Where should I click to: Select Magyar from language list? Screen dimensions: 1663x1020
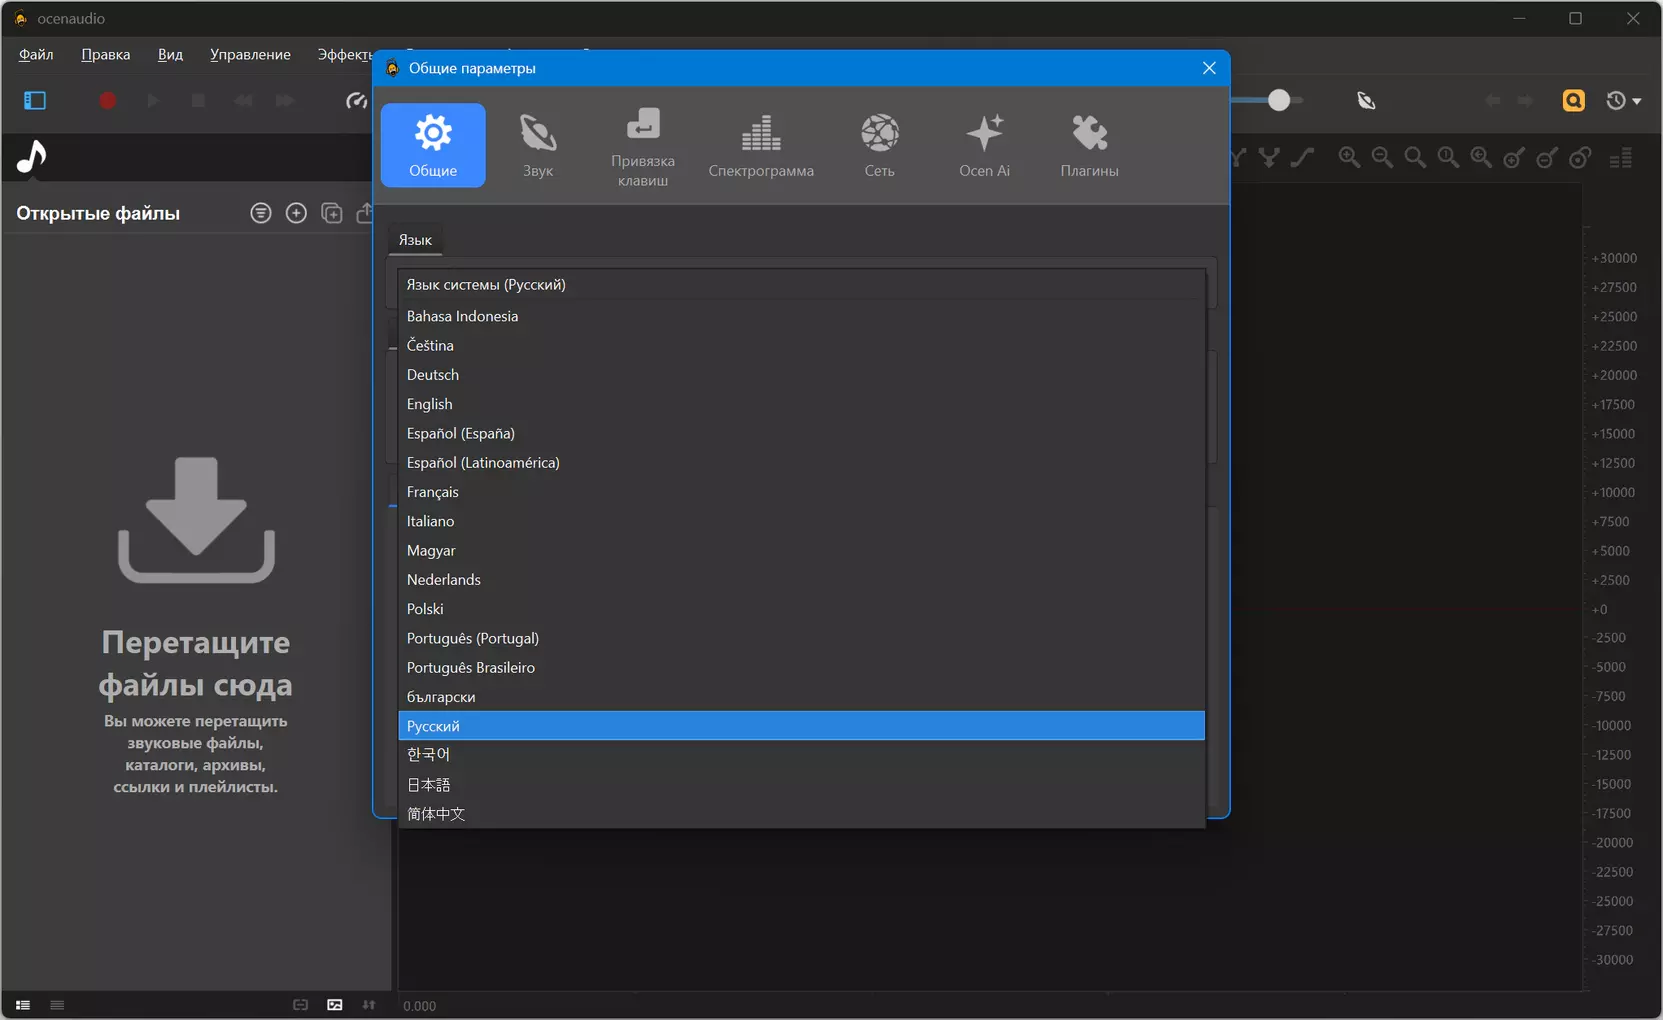(x=801, y=550)
